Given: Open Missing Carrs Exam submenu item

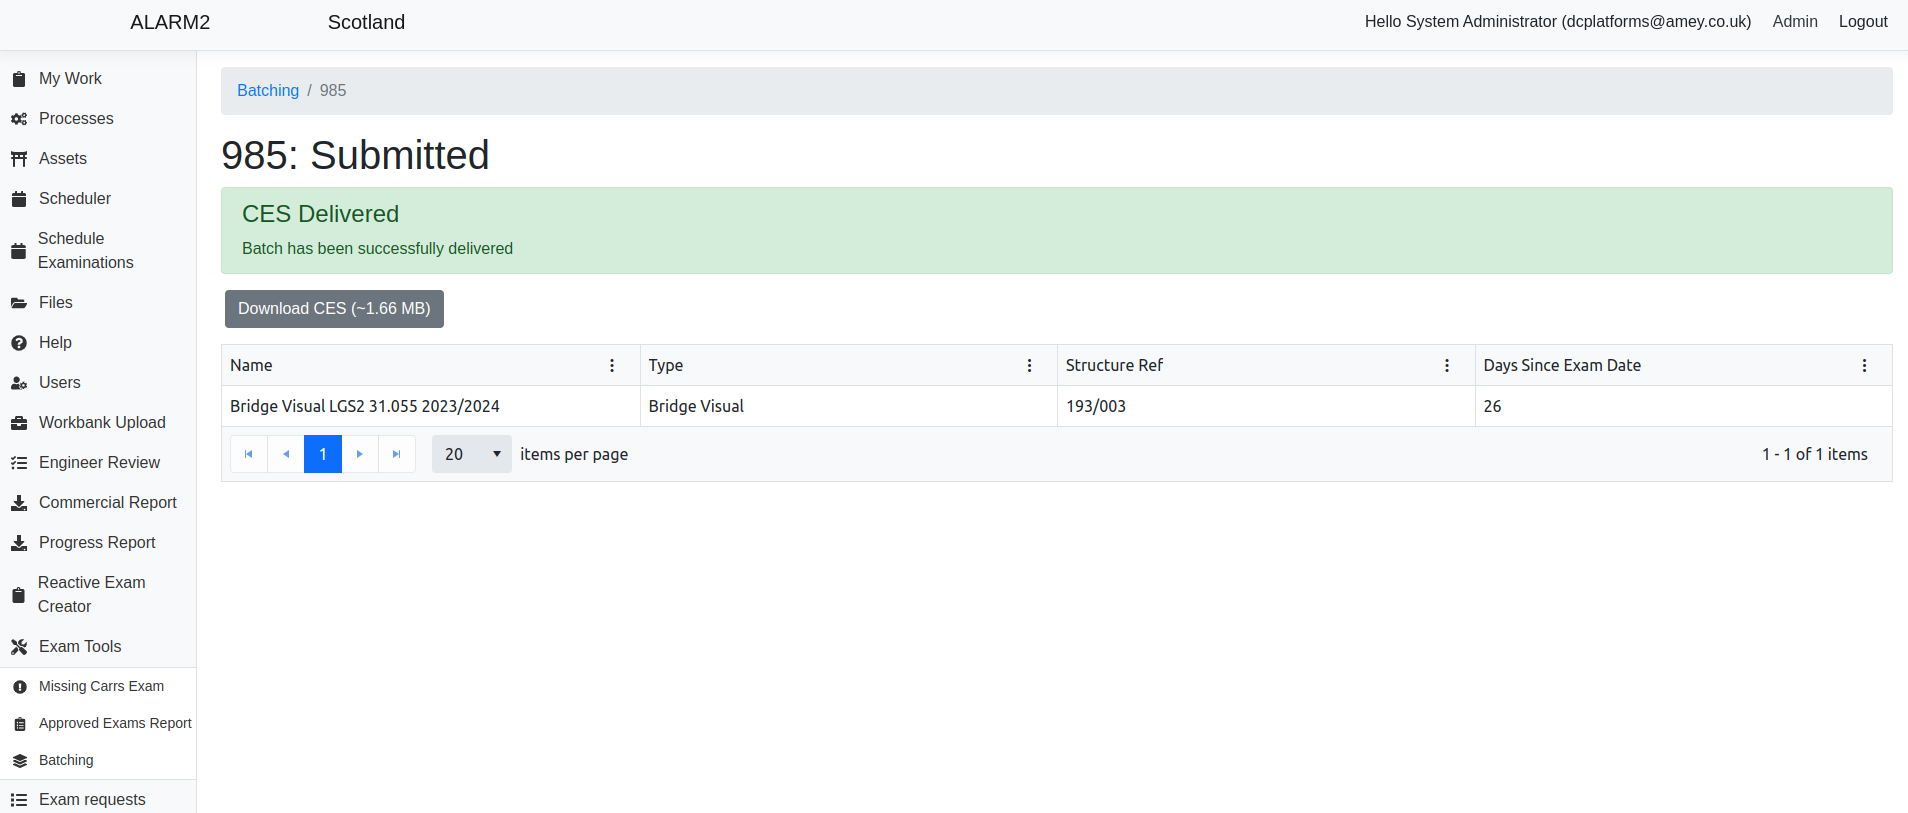Looking at the screenshot, I should (101, 686).
